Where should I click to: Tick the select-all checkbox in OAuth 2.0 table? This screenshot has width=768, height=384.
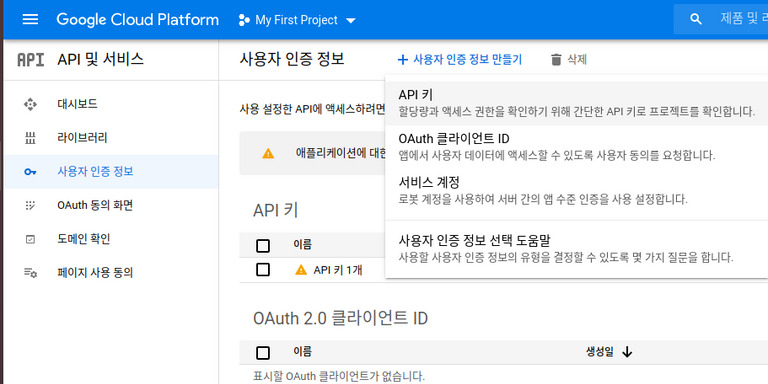[x=263, y=353]
